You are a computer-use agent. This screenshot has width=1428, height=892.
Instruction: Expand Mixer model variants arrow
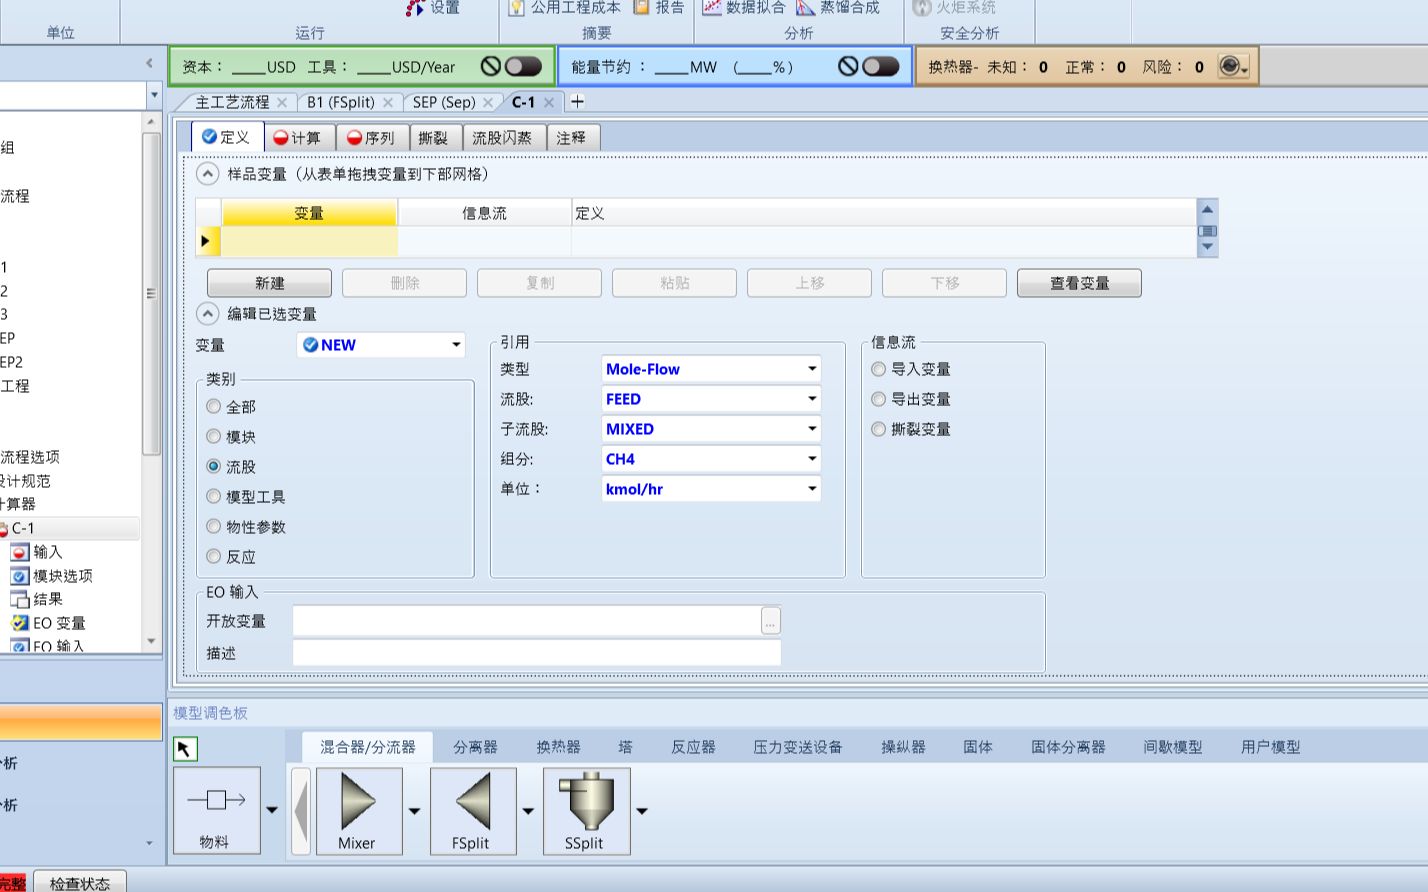point(414,811)
